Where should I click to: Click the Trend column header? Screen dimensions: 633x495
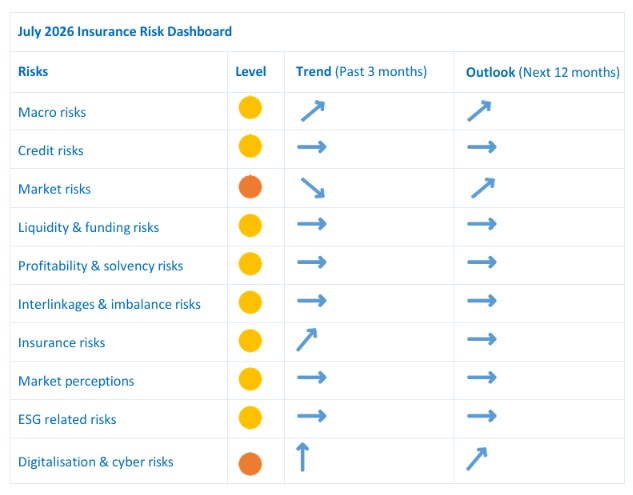pos(361,71)
